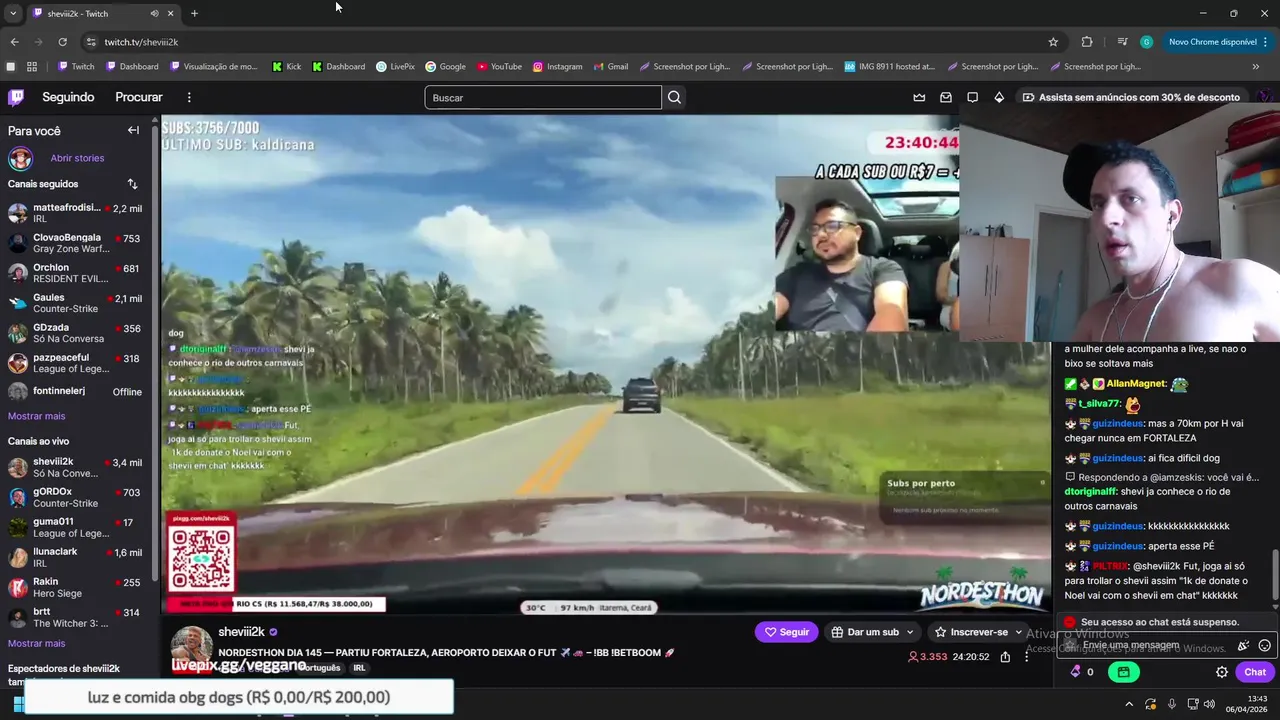
Task: Show more bookmarks overflow chevron
Action: coord(1256,67)
